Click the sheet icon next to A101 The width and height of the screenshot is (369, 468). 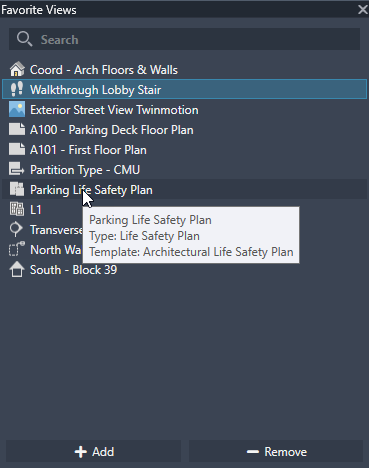click(x=17, y=149)
